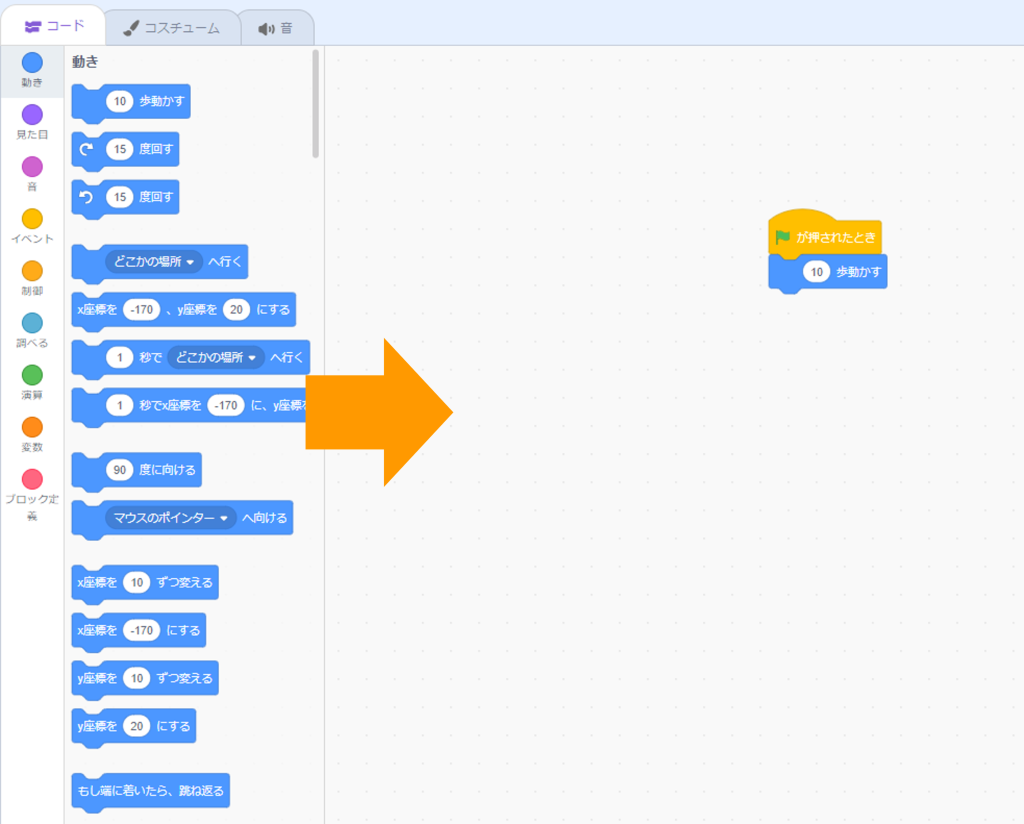The image size is (1024, 824).
Task: Open the イベント (Events) block category
Action: click(32, 219)
